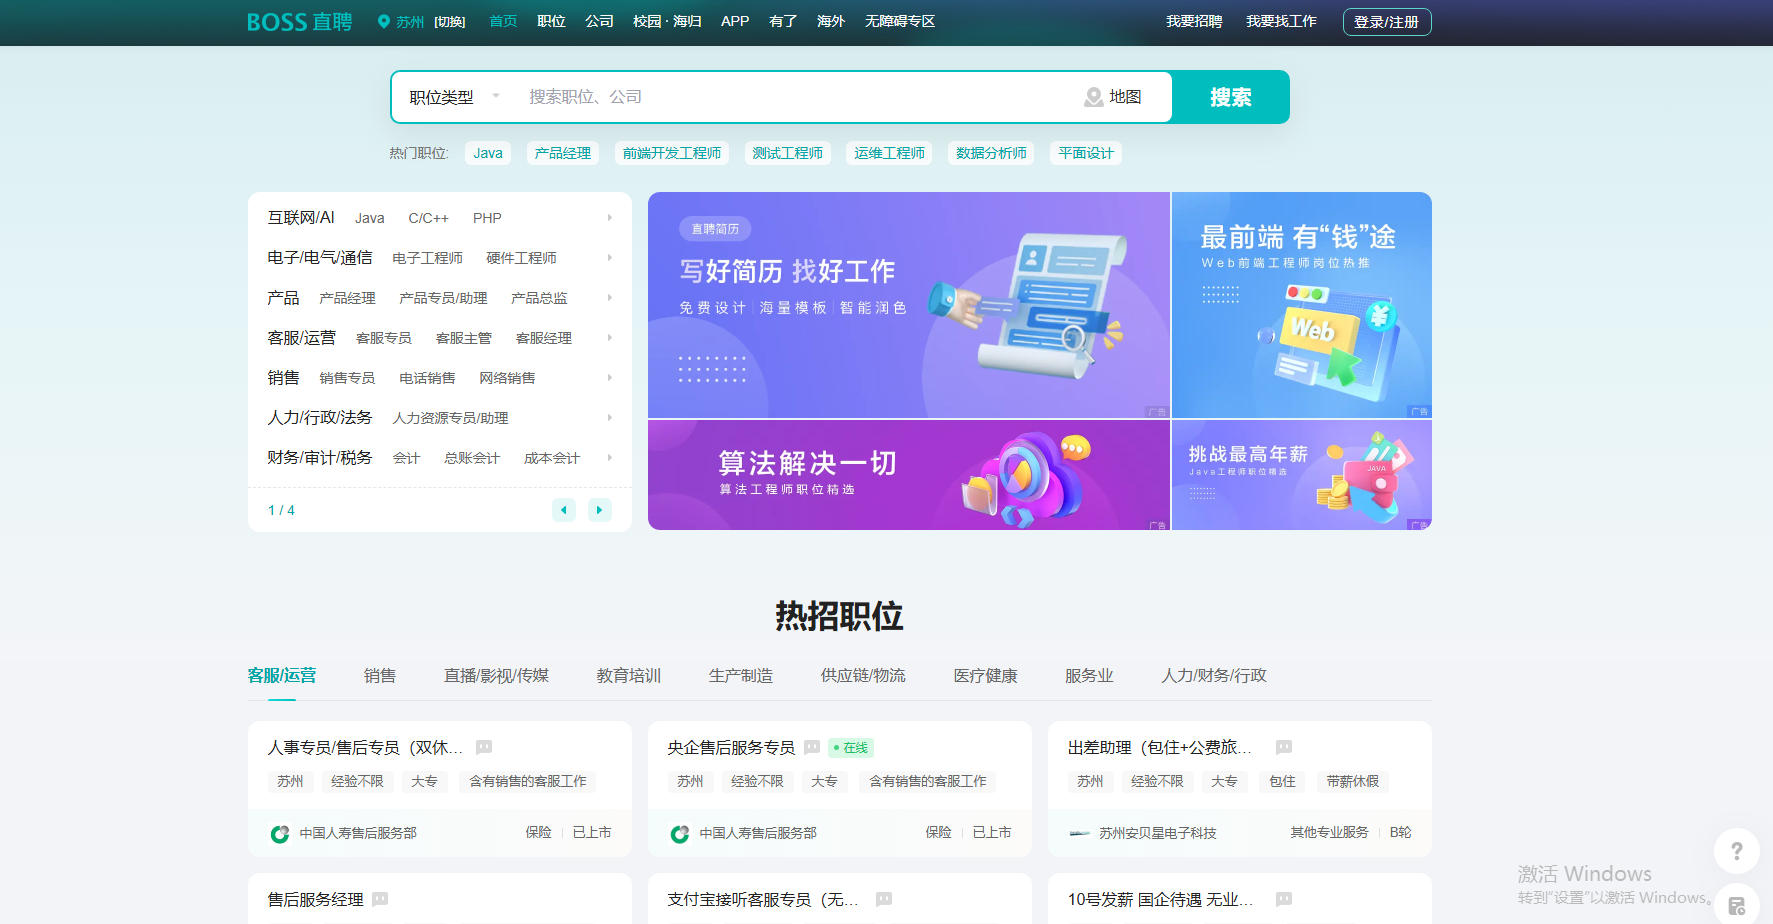The height and width of the screenshot is (924, 1773).
Task: Switch to the 销售 hot jobs tab
Action: [x=380, y=675]
